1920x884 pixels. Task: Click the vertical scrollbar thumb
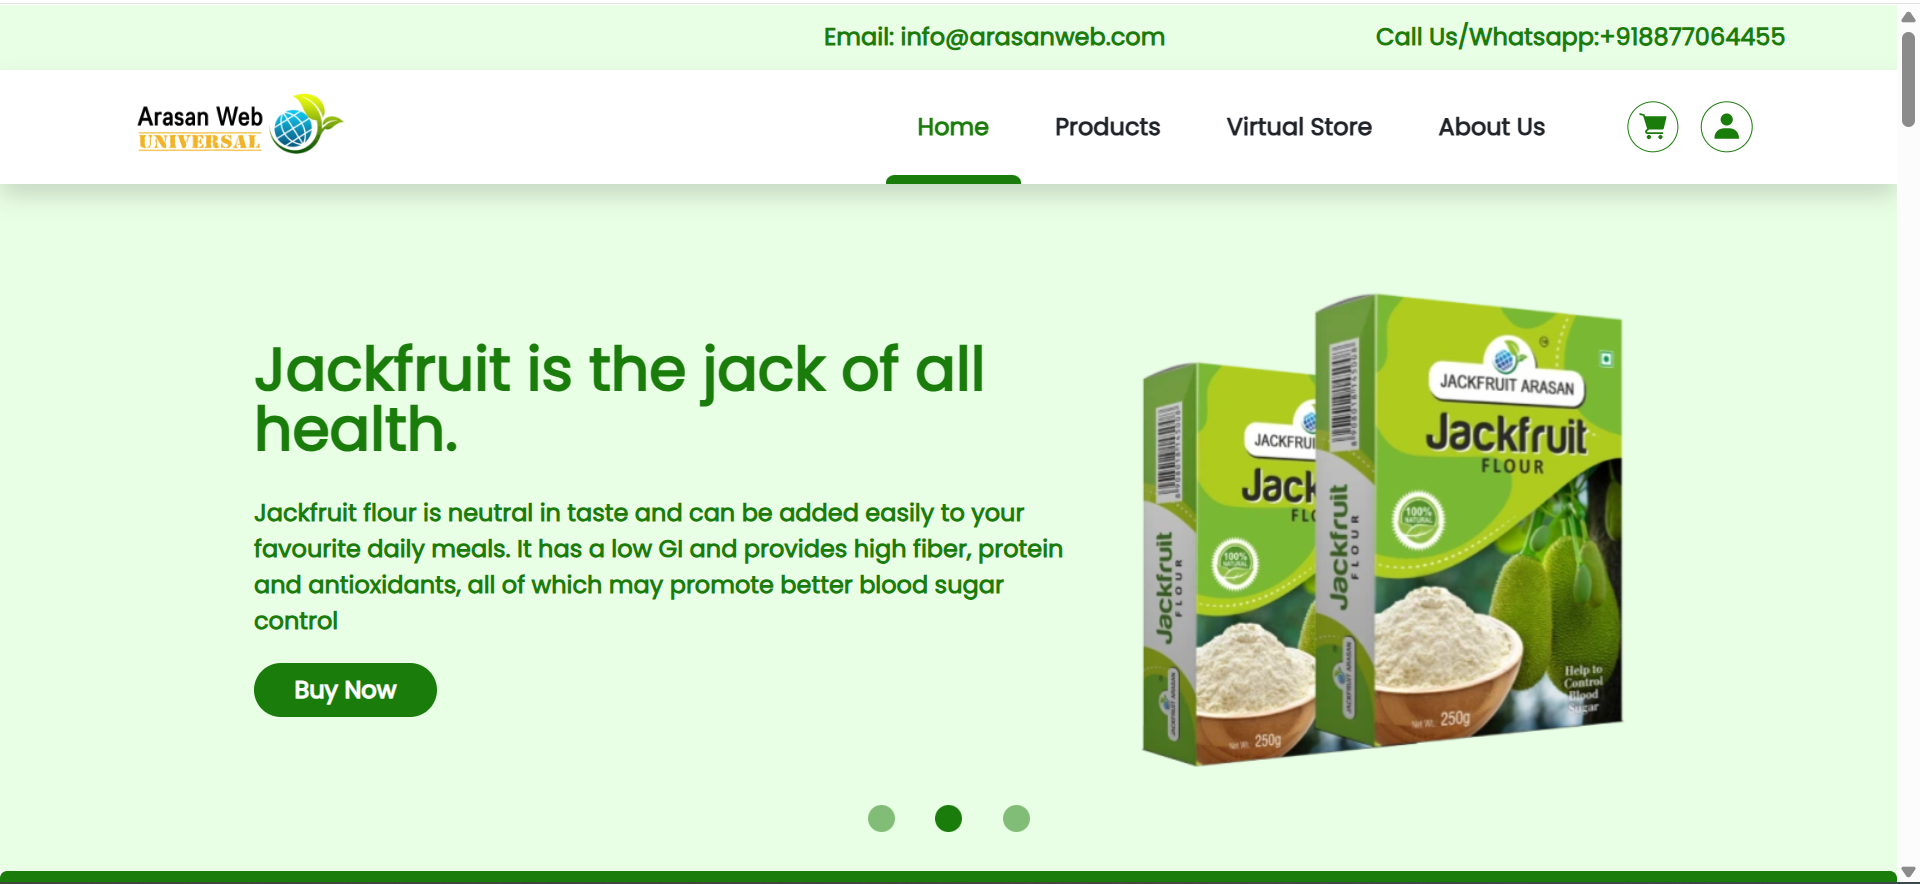1908,80
